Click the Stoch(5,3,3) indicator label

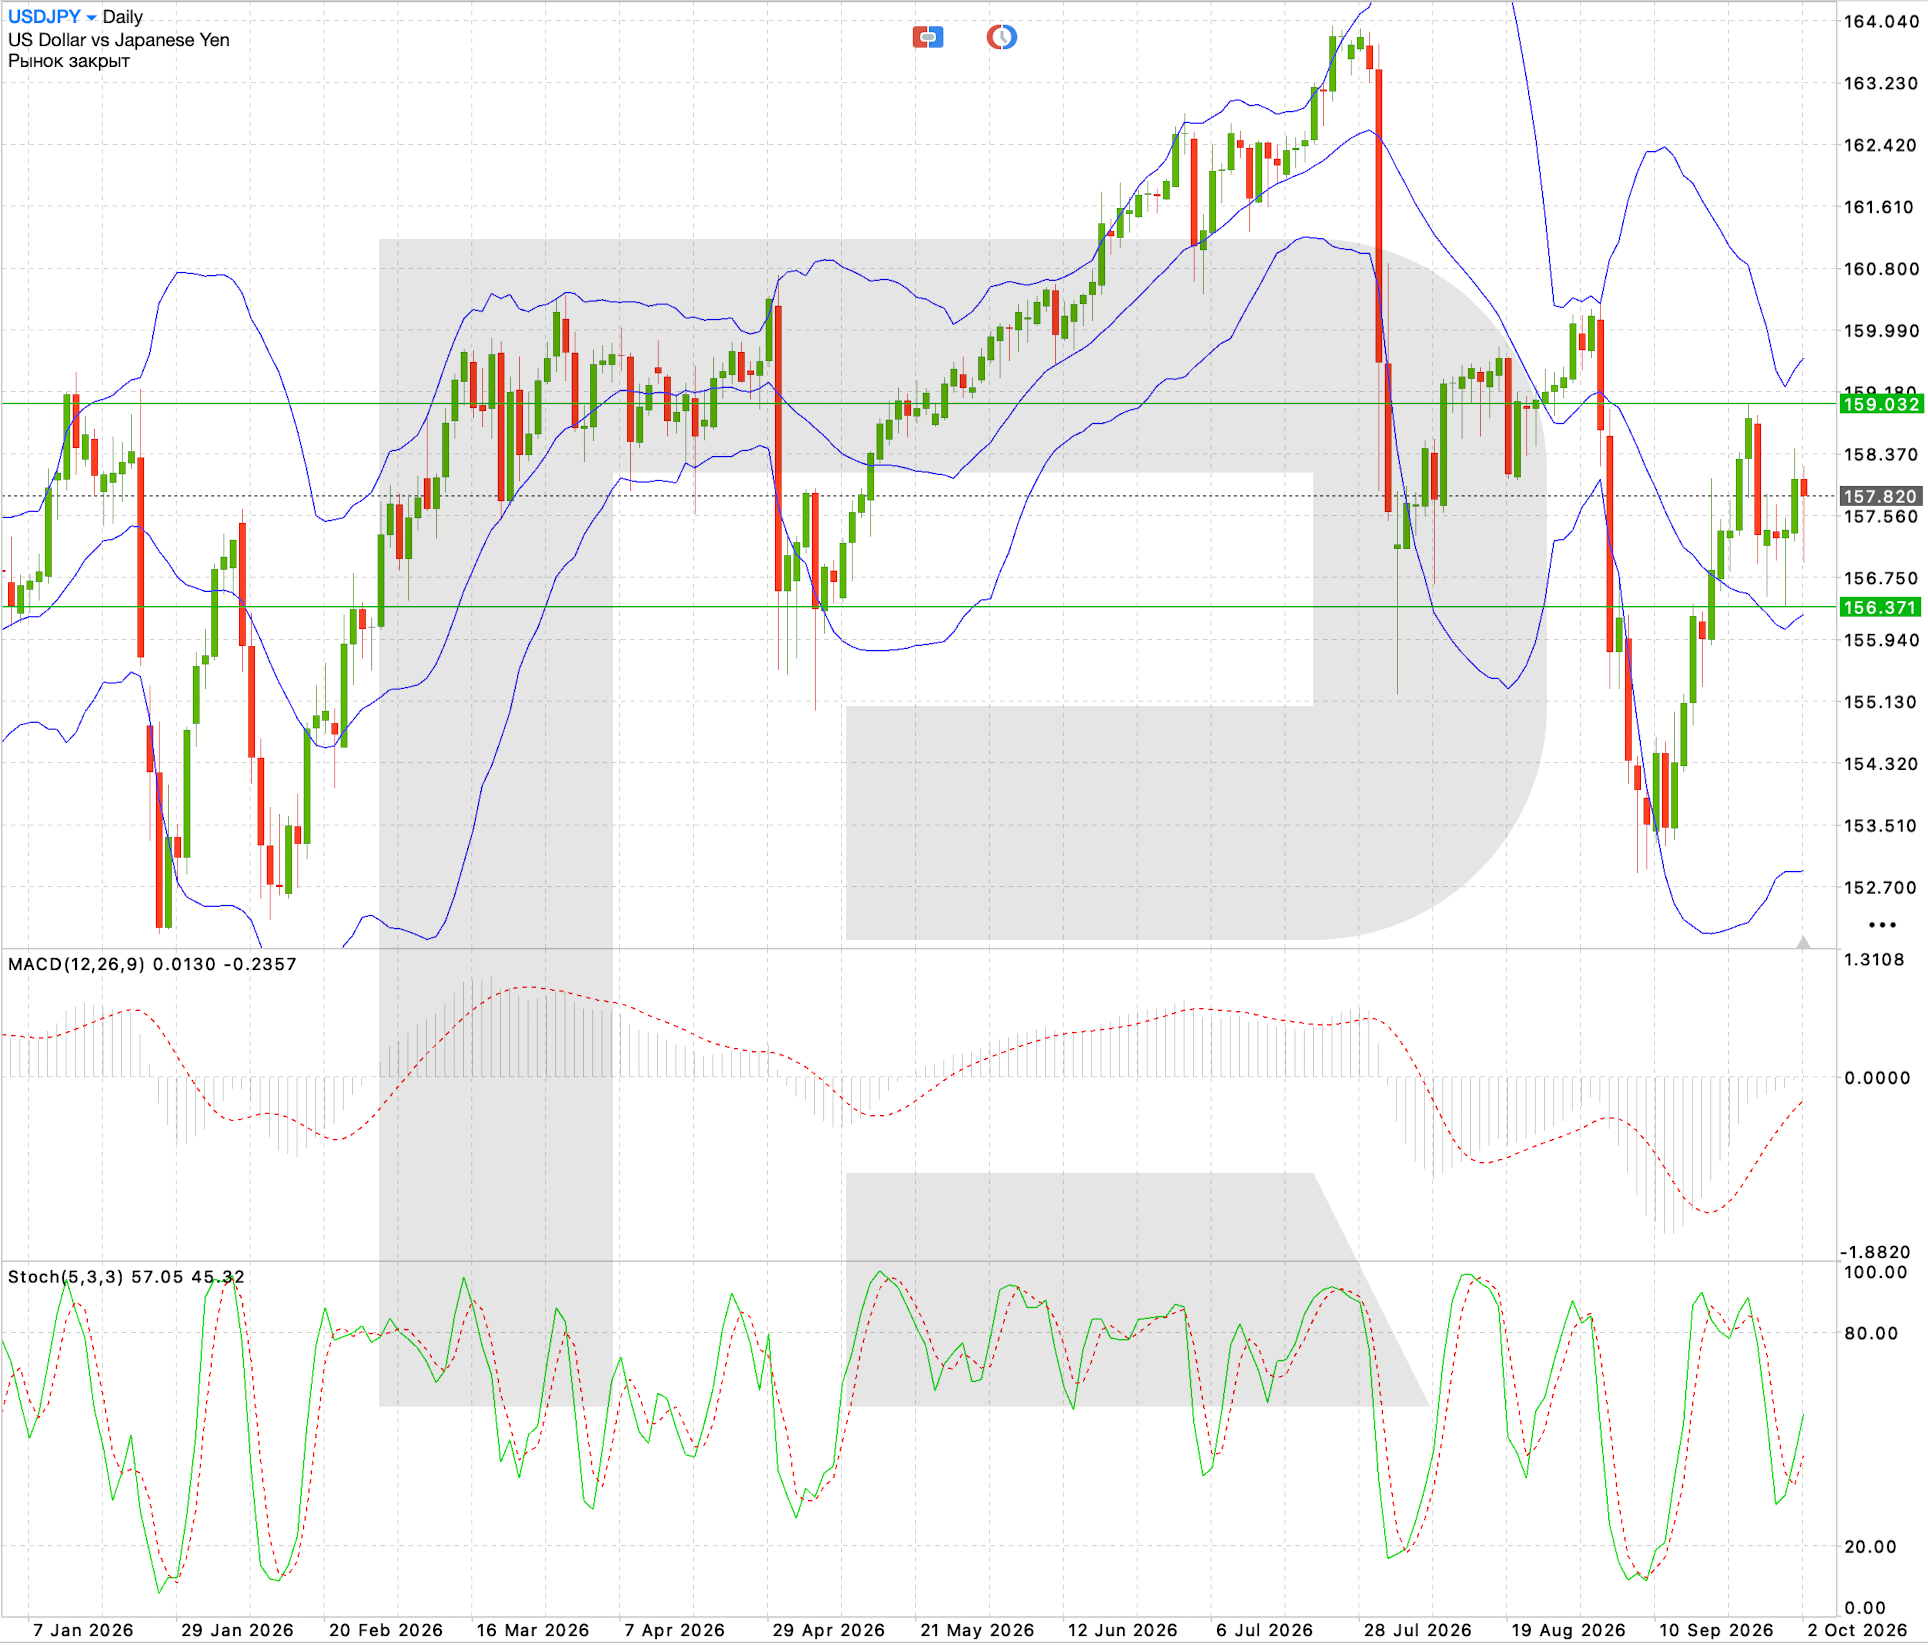66,1277
